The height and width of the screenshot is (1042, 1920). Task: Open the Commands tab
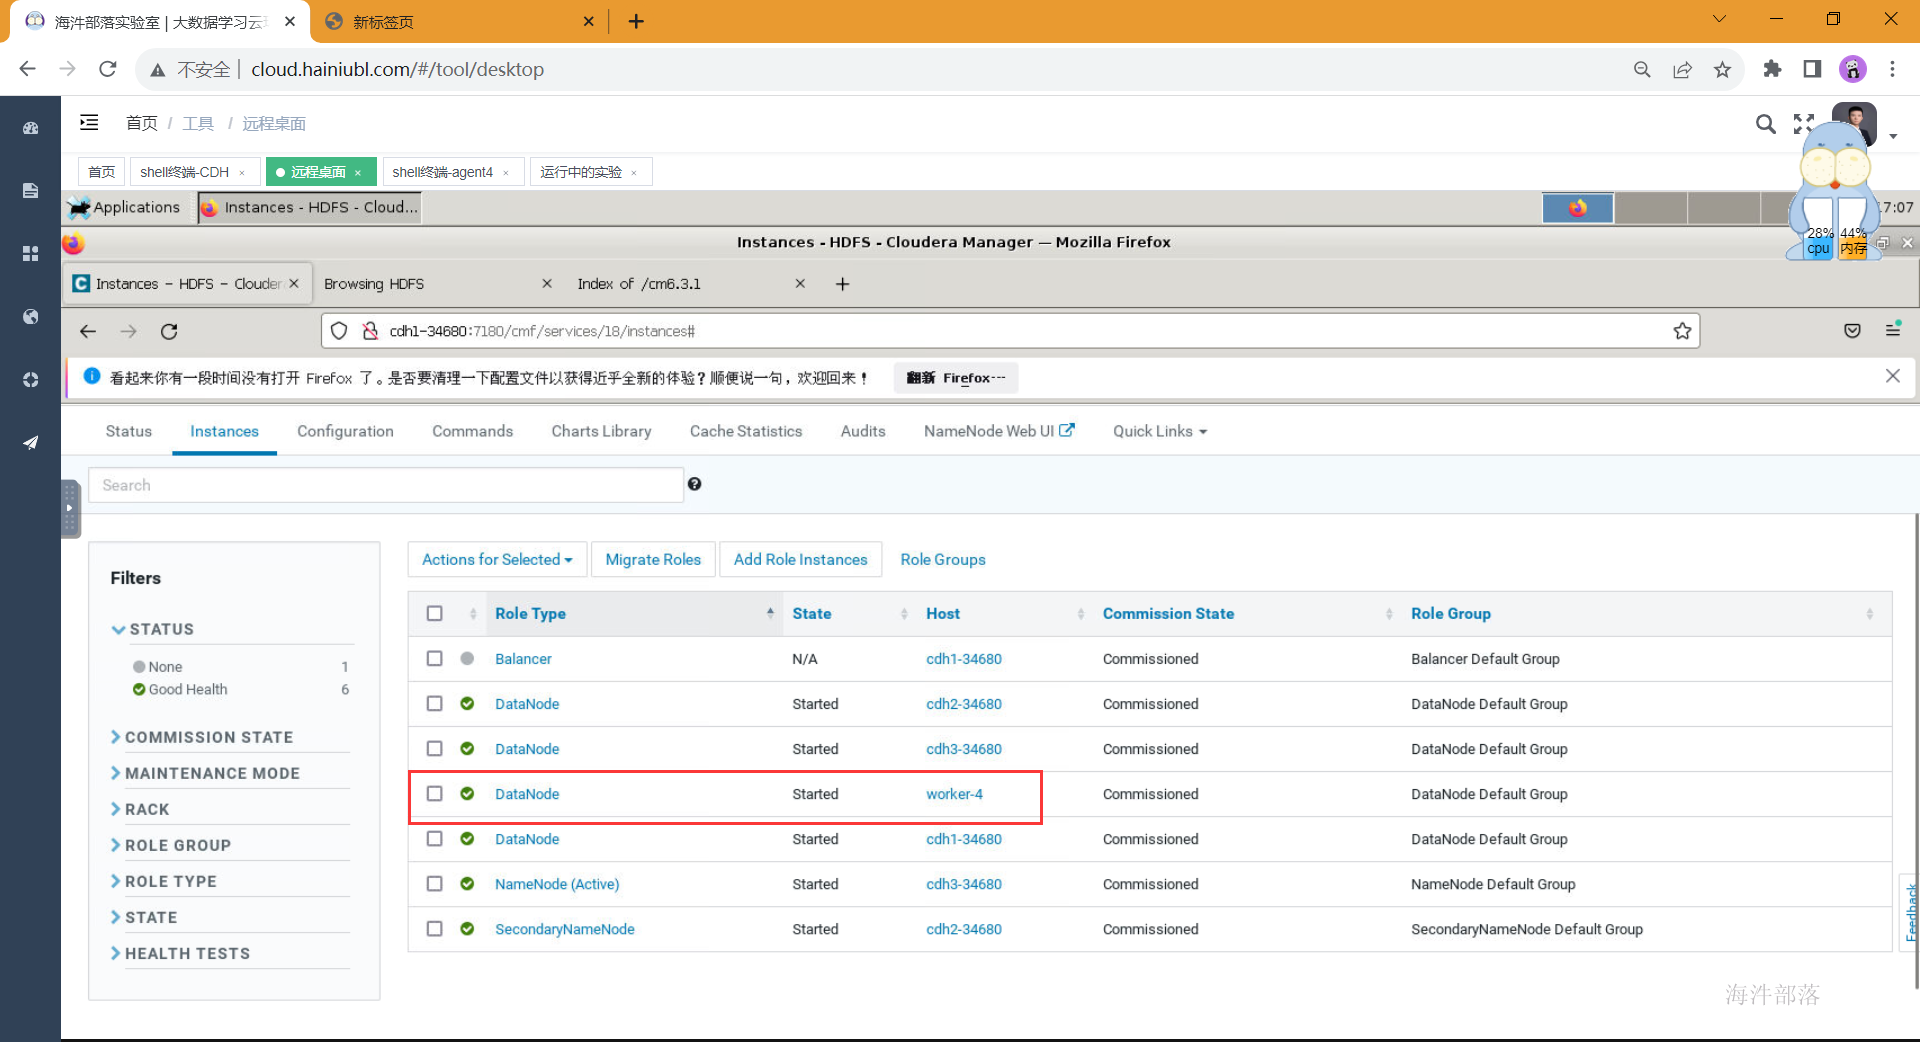pyautogui.click(x=472, y=431)
